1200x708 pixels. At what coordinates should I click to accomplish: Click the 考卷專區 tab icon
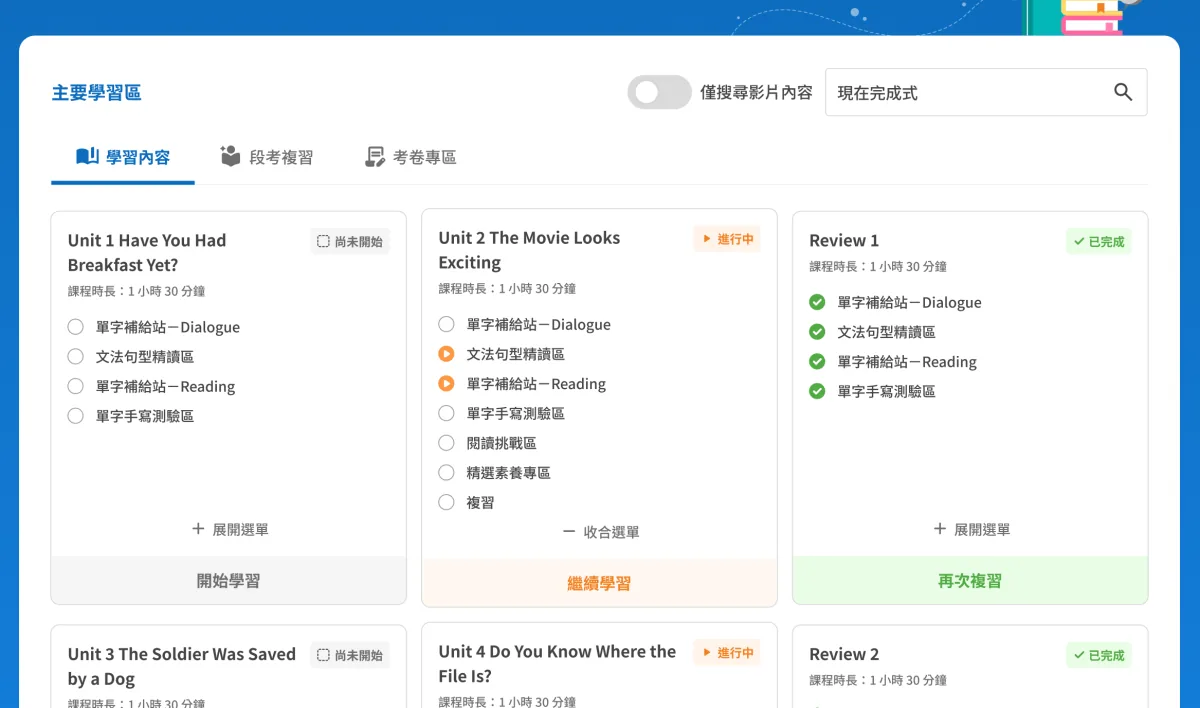click(374, 157)
